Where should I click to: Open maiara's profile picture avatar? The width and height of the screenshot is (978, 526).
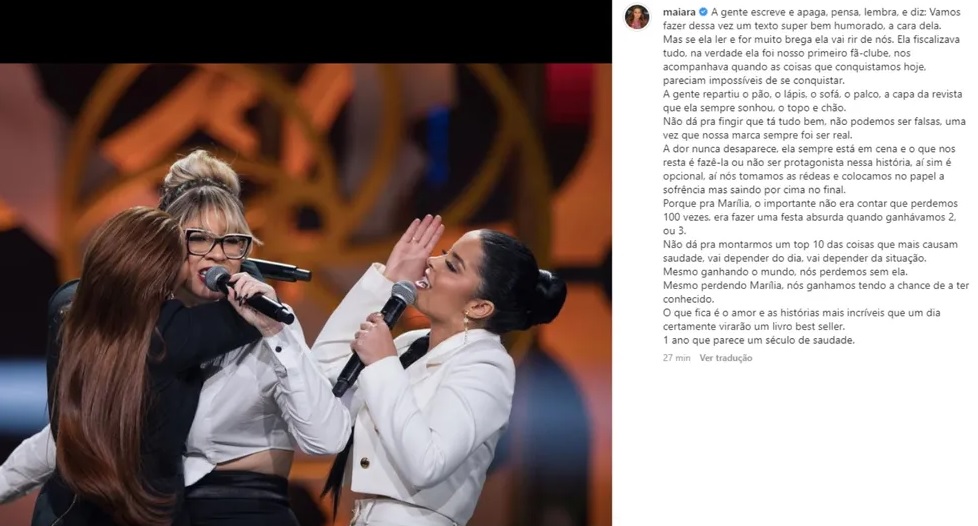click(x=637, y=16)
